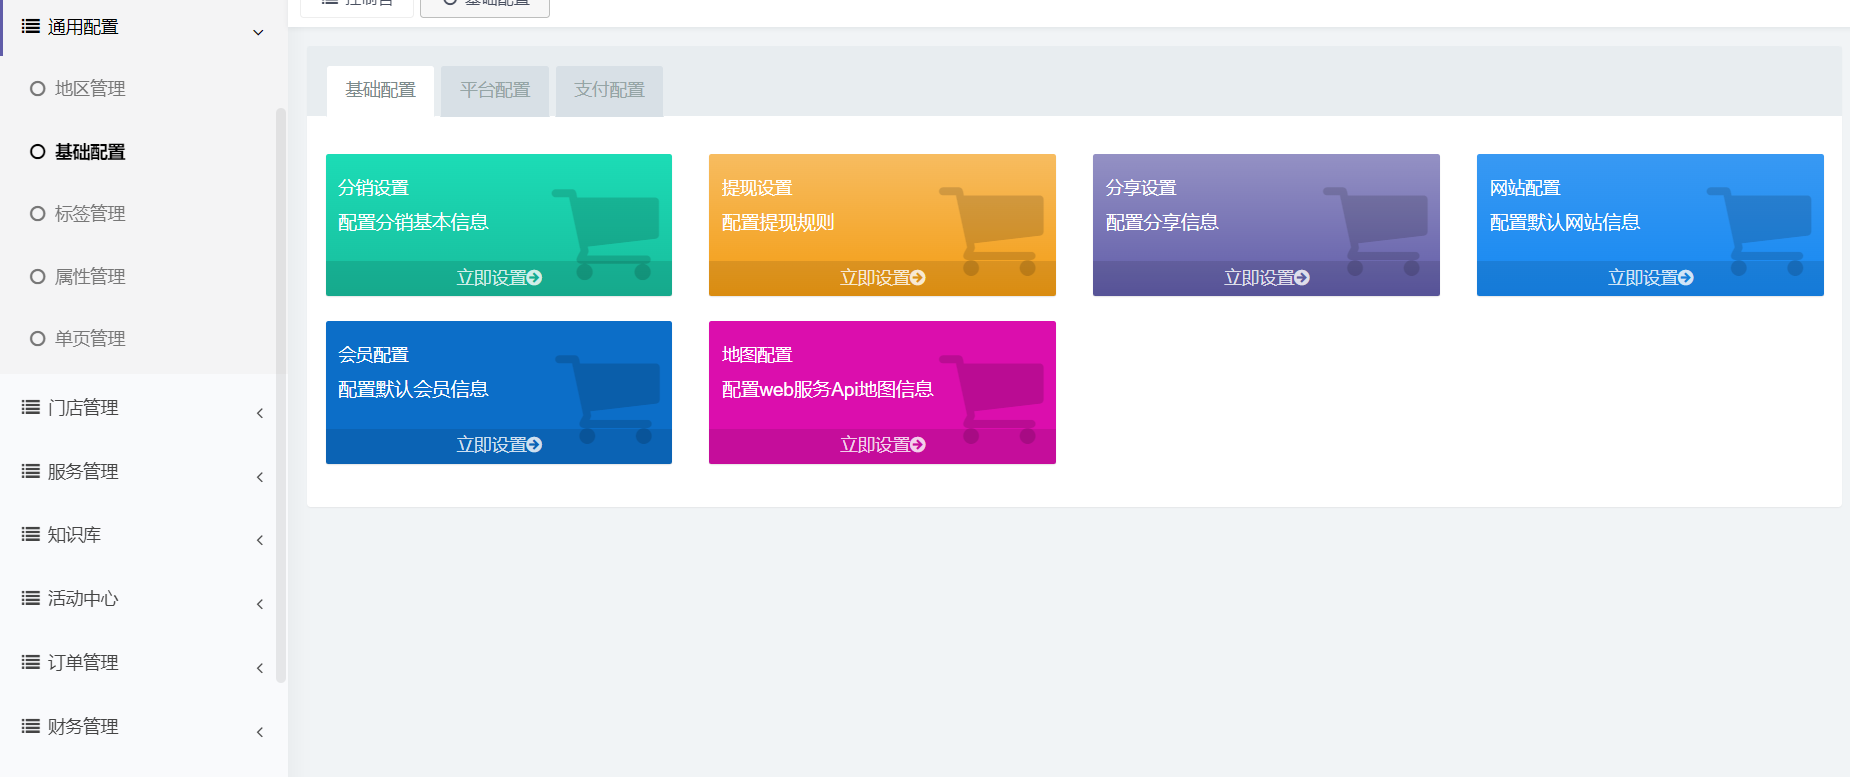Switch to the 支付配置 tab
1850x777 pixels.
pyautogui.click(x=609, y=91)
